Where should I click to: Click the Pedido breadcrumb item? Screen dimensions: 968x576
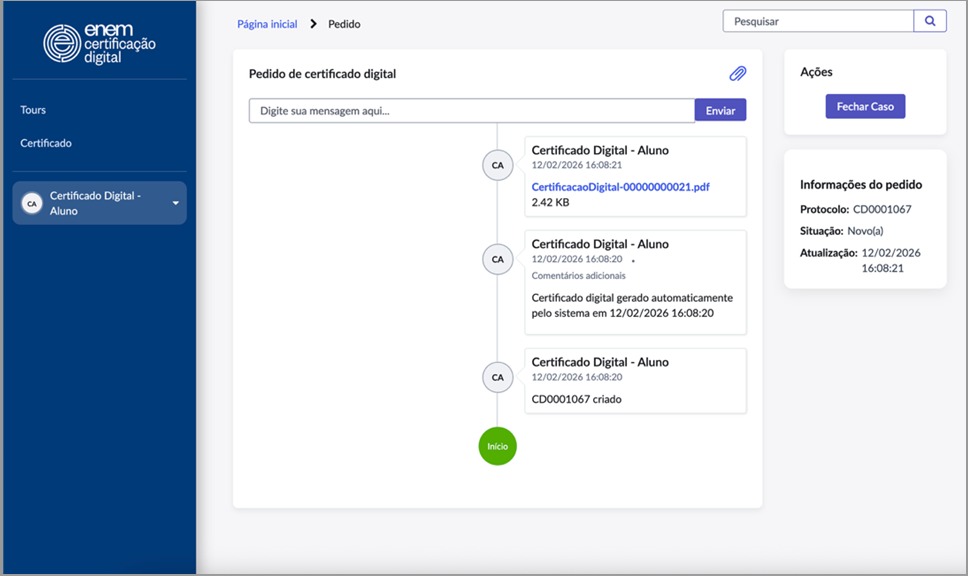click(344, 24)
